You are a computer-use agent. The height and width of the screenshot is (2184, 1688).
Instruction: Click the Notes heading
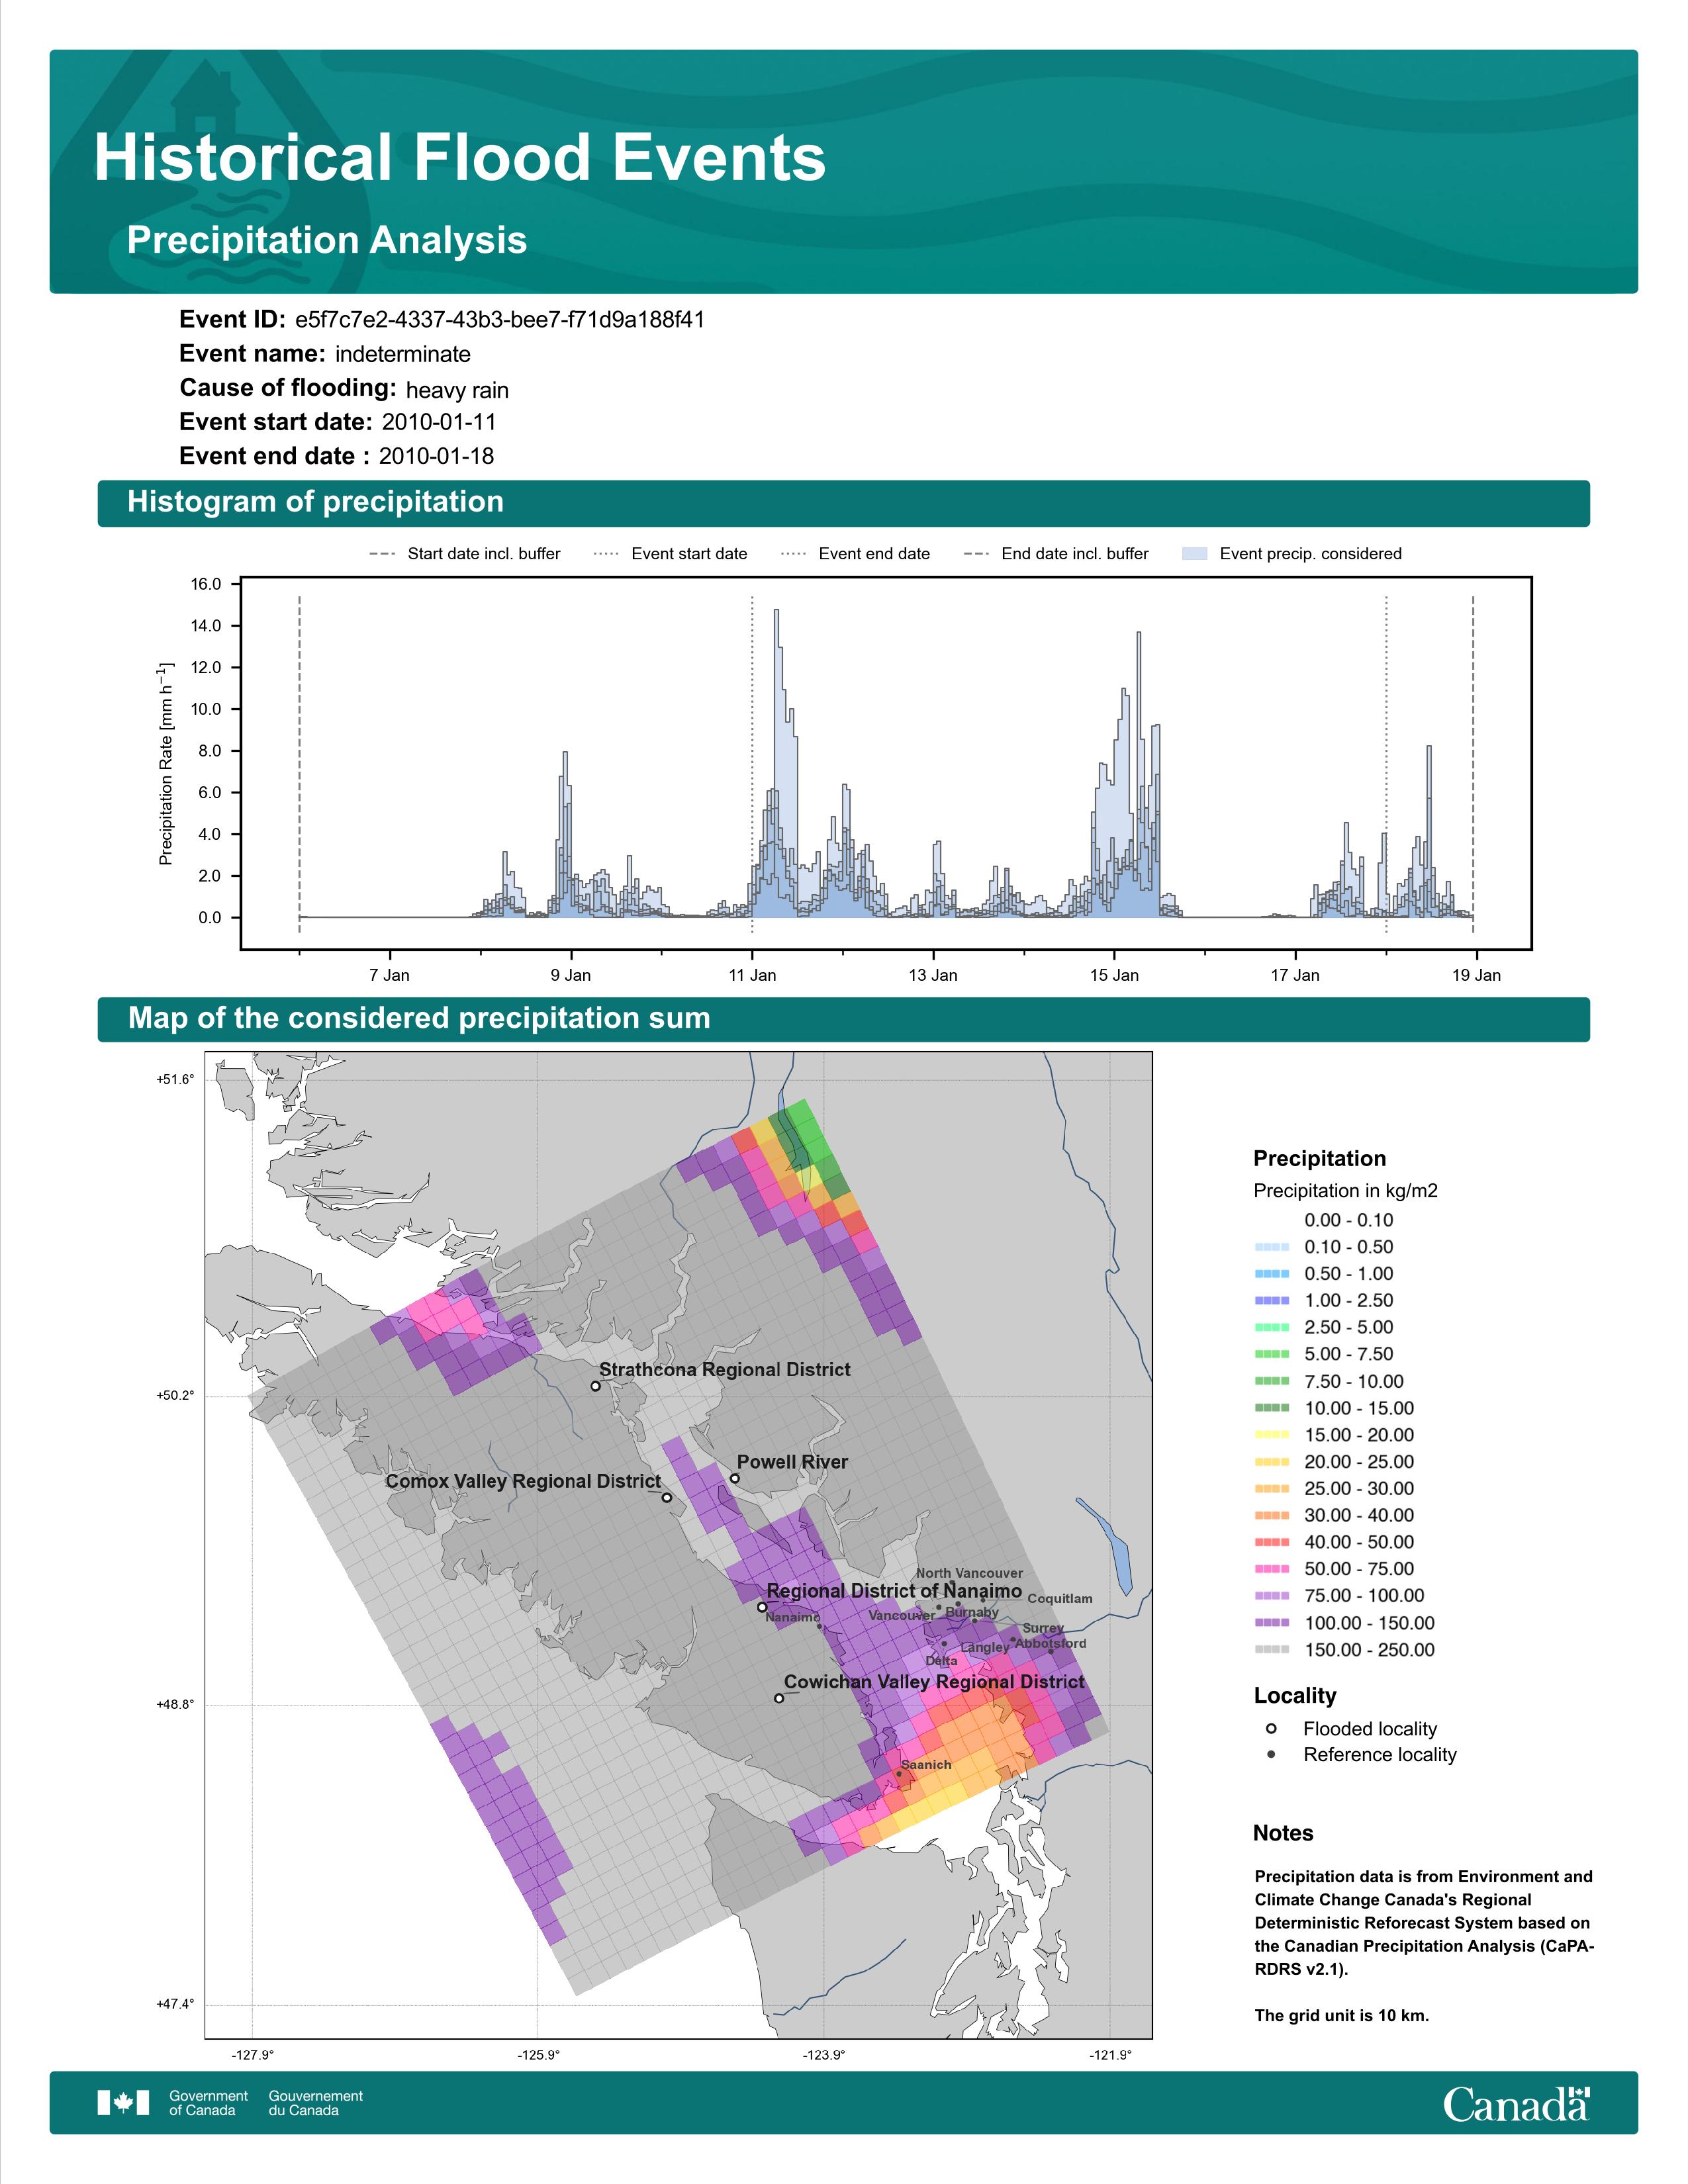click(1283, 1833)
